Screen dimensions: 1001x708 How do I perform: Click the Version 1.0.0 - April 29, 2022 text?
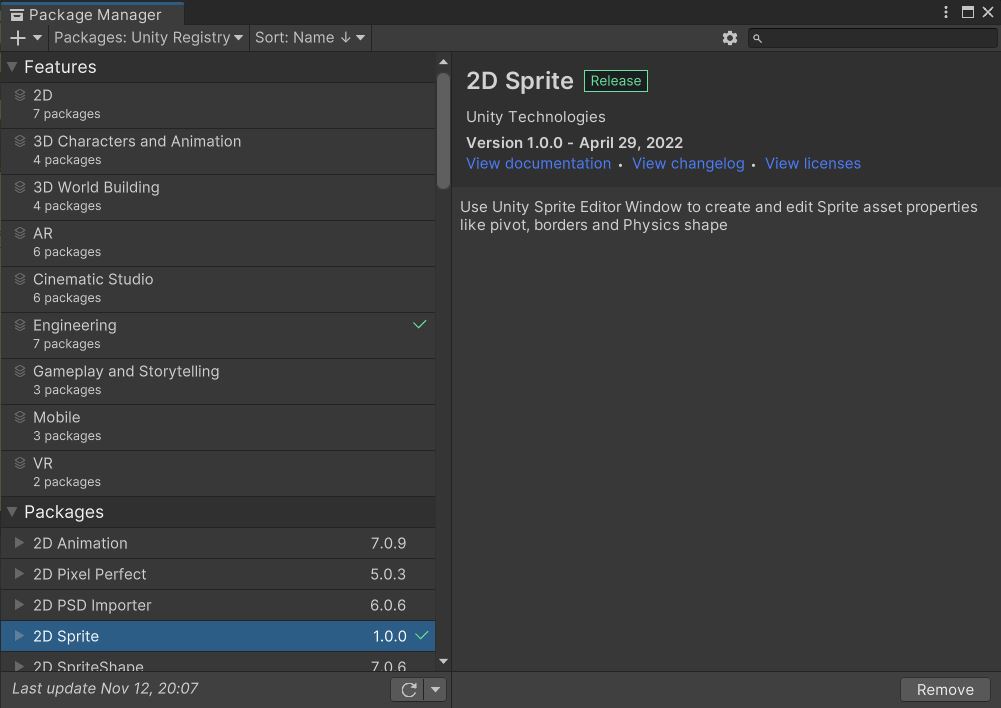(575, 142)
